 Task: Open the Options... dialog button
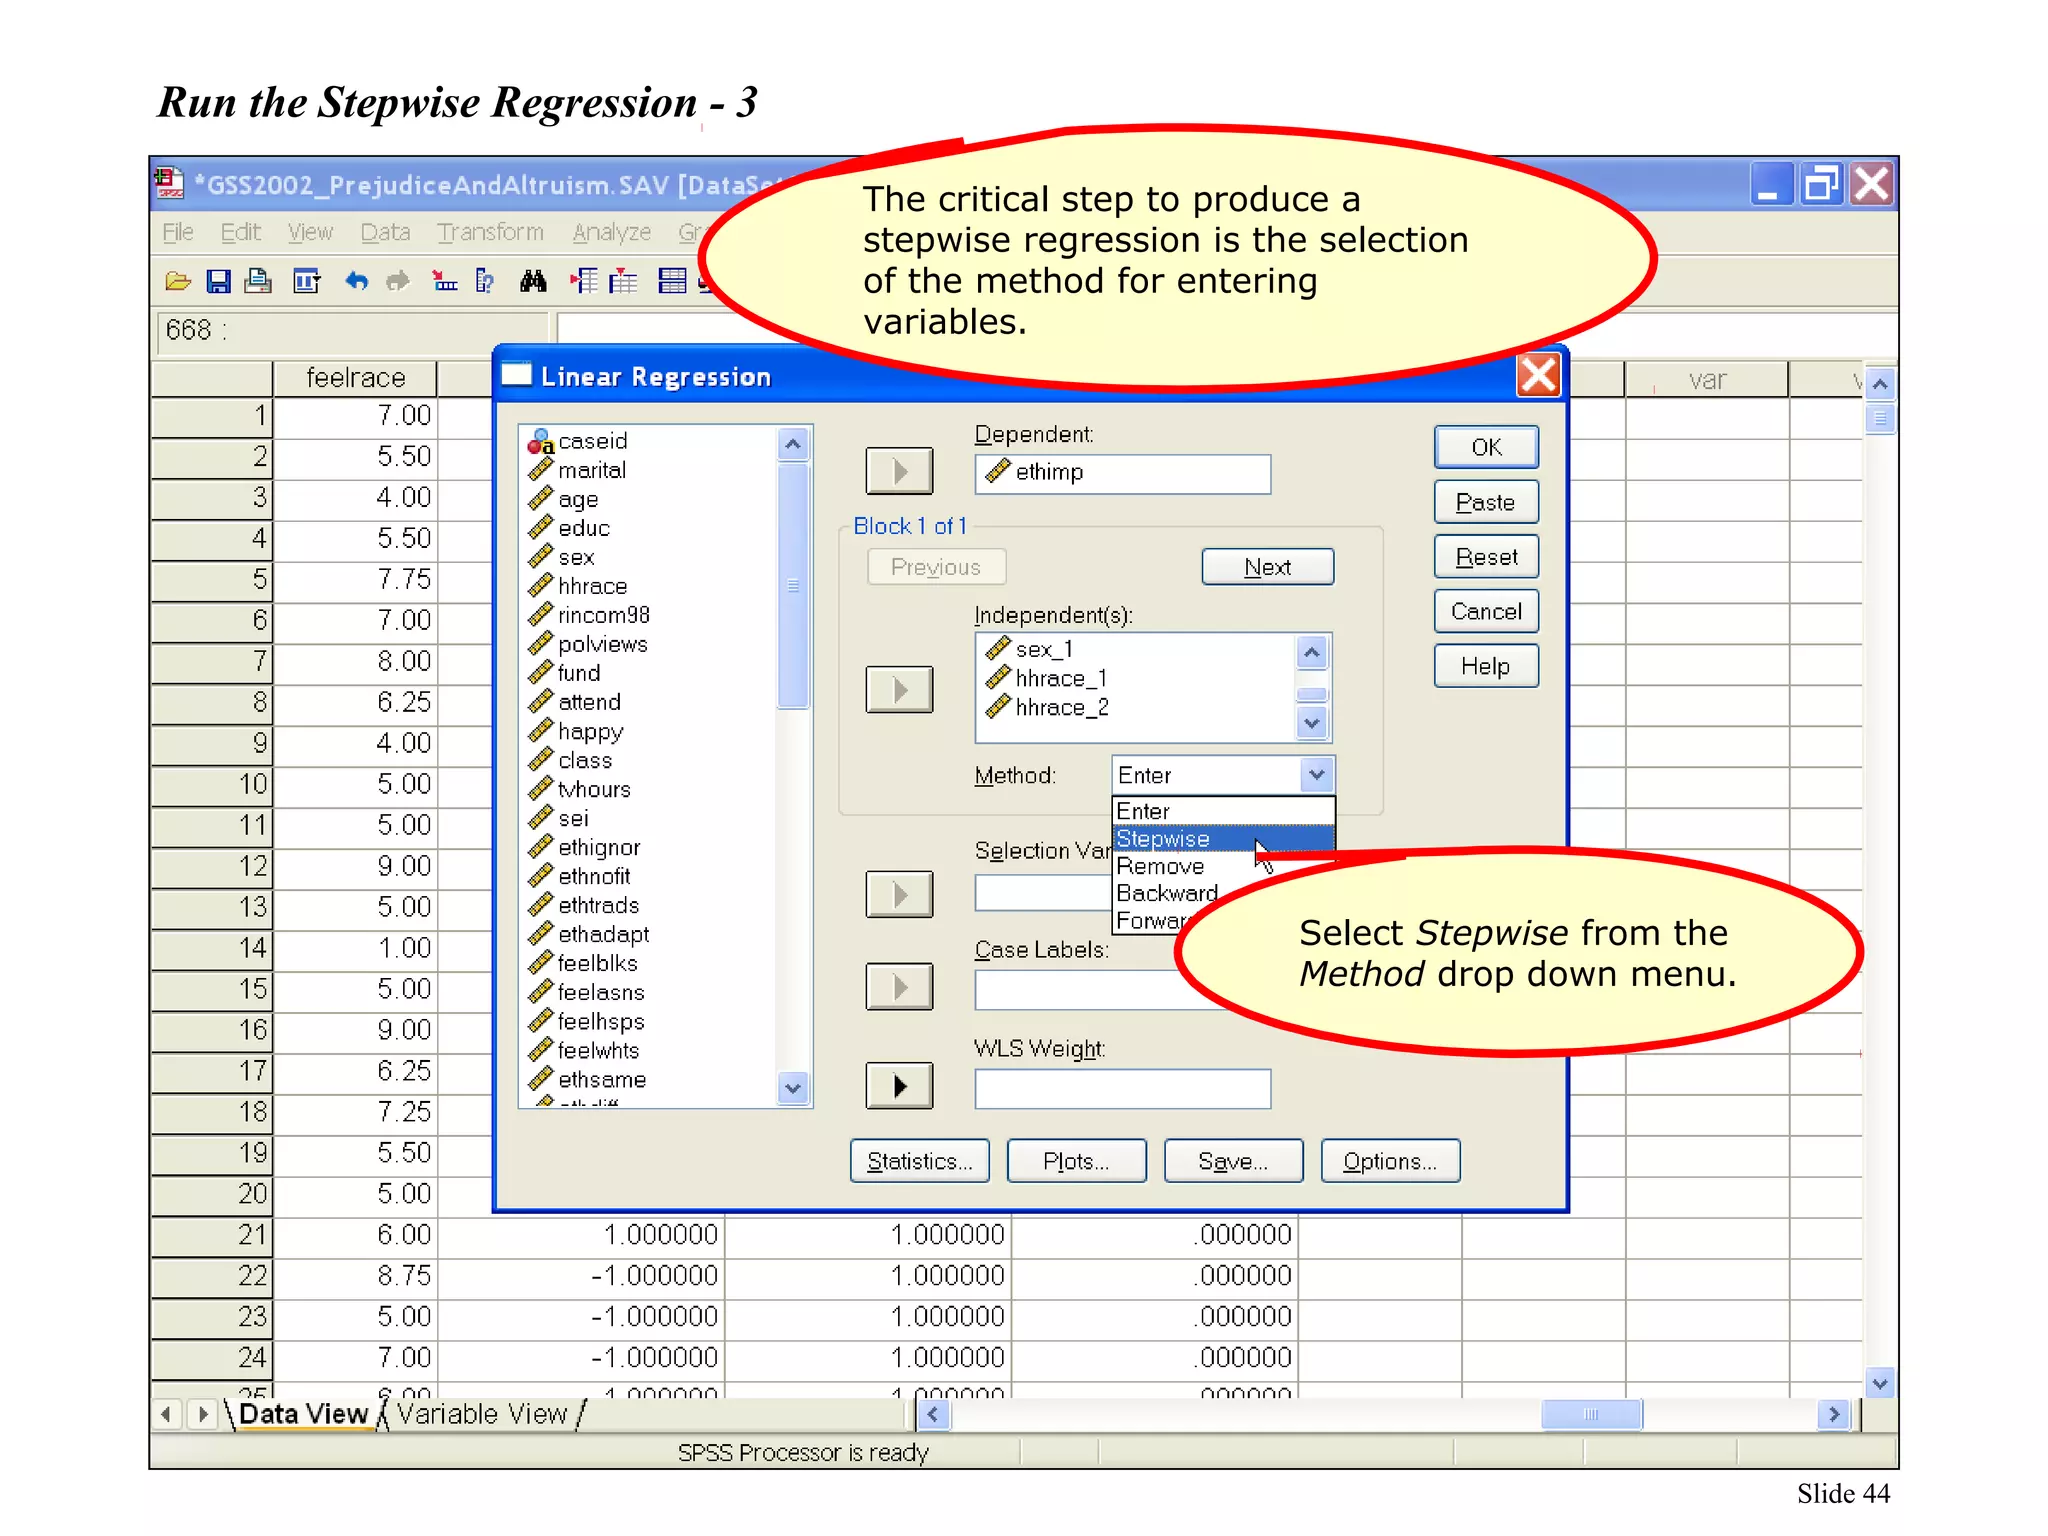tap(1391, 1161)
